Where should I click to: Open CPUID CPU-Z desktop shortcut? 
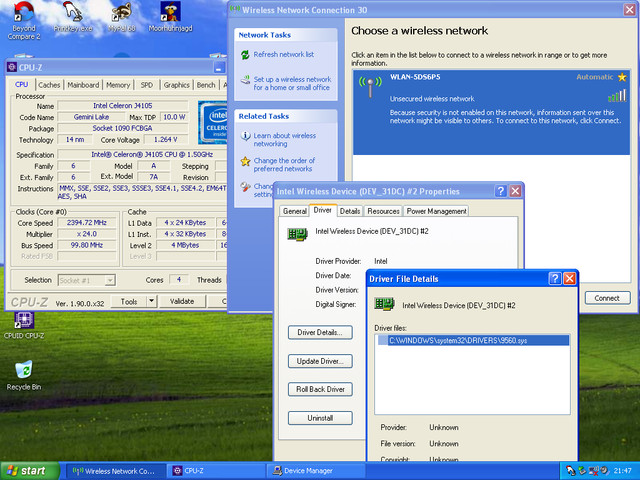coord(24,325)
